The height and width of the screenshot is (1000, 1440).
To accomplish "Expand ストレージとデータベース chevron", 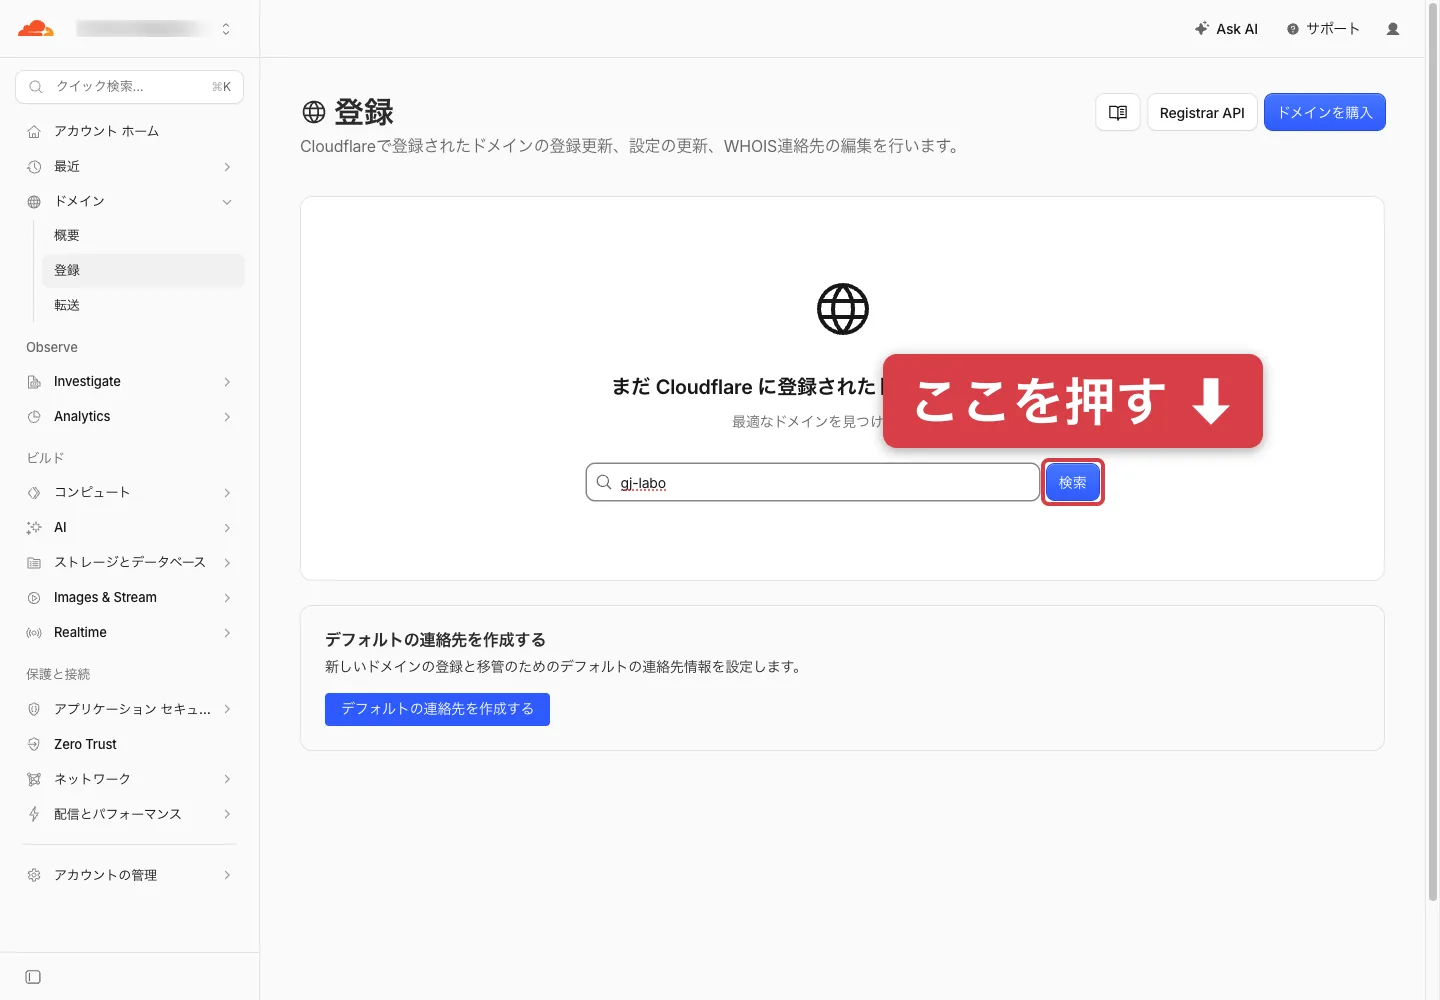I will pyautogui.click(x=227, y=563).
